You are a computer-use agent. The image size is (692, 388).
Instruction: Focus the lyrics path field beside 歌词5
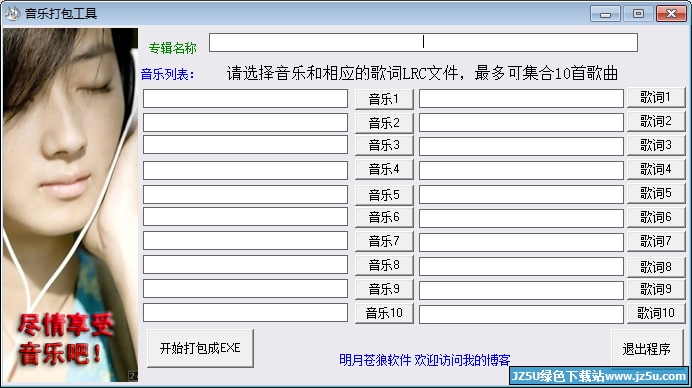[x=521, y=195]
